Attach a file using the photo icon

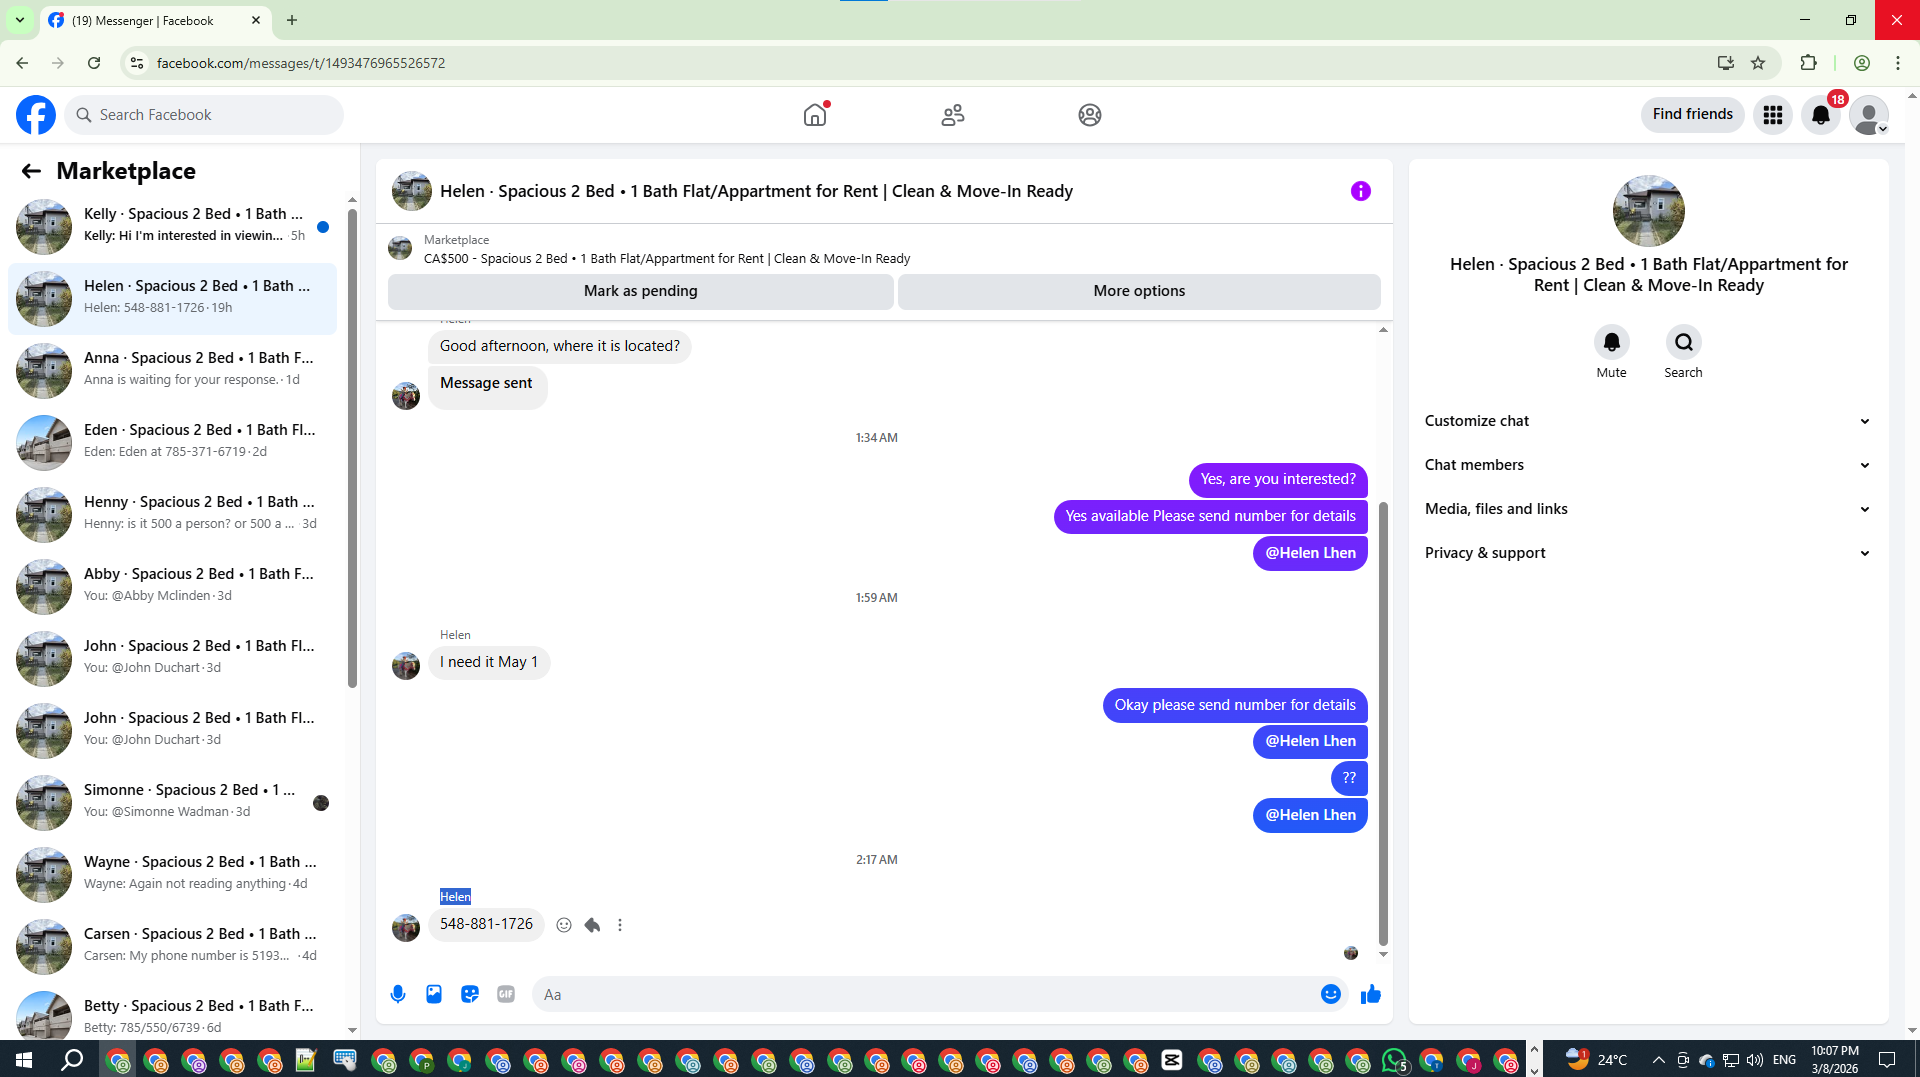pos(434,994)
